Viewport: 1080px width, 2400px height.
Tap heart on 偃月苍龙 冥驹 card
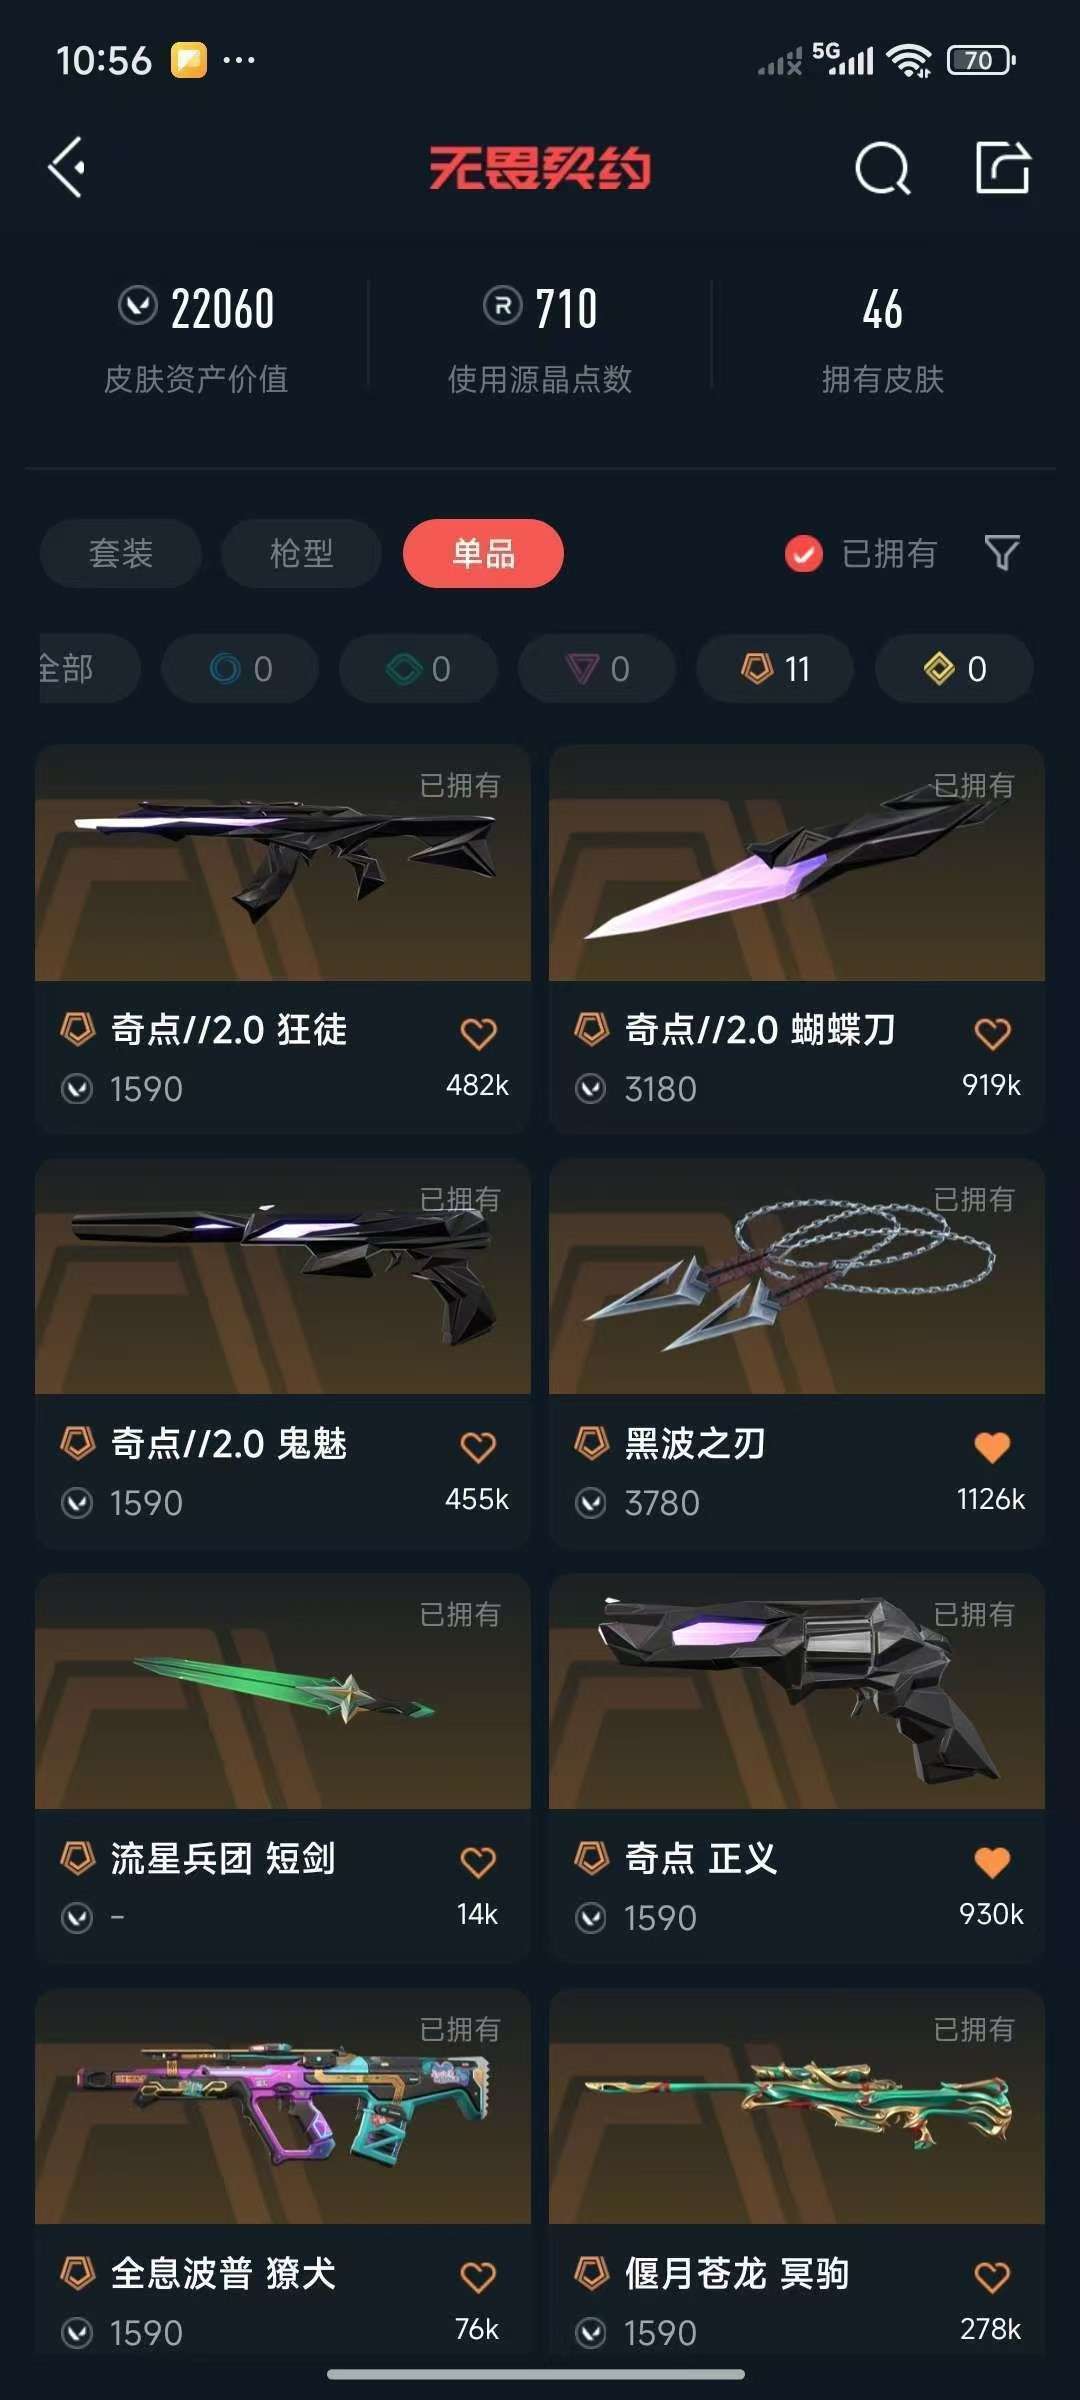[992, 2277]
